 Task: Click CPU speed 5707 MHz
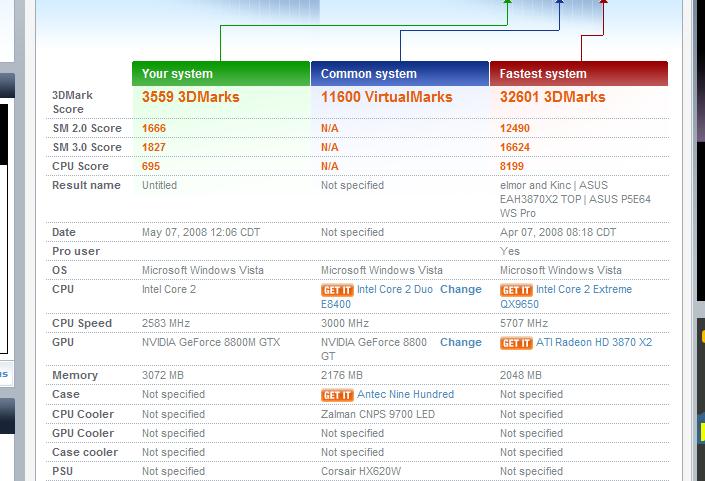(x=524, y=323)
